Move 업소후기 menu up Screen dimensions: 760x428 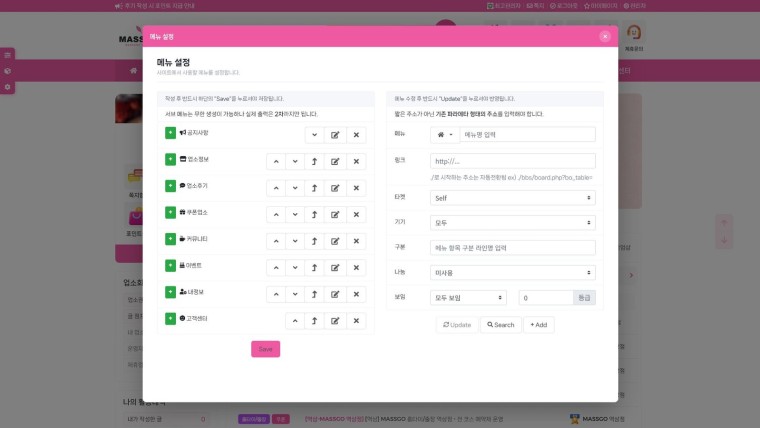pos(276,188)
